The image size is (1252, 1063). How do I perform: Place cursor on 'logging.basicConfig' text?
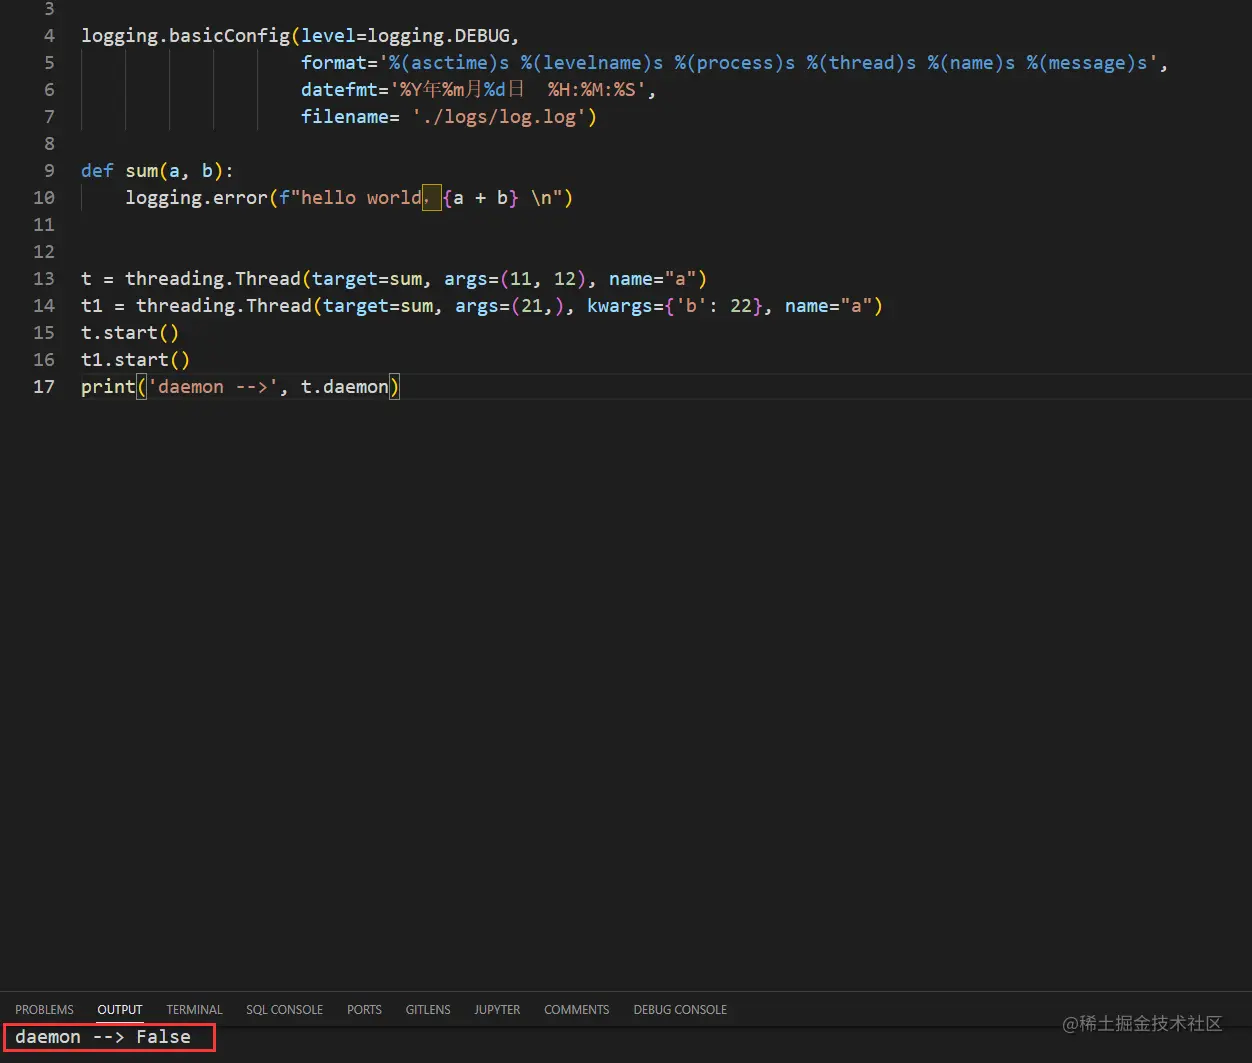point(185,36)
